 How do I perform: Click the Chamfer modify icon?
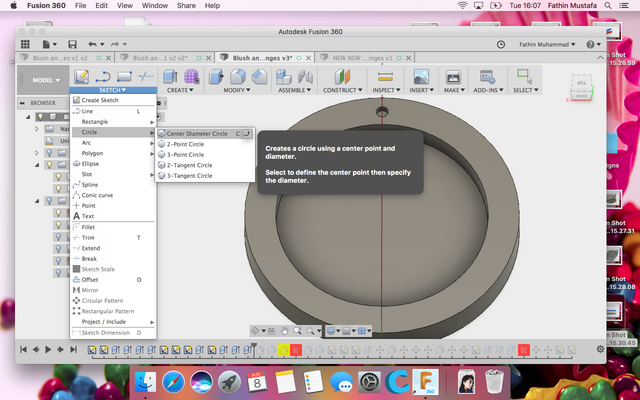click(x=259, y=76)
